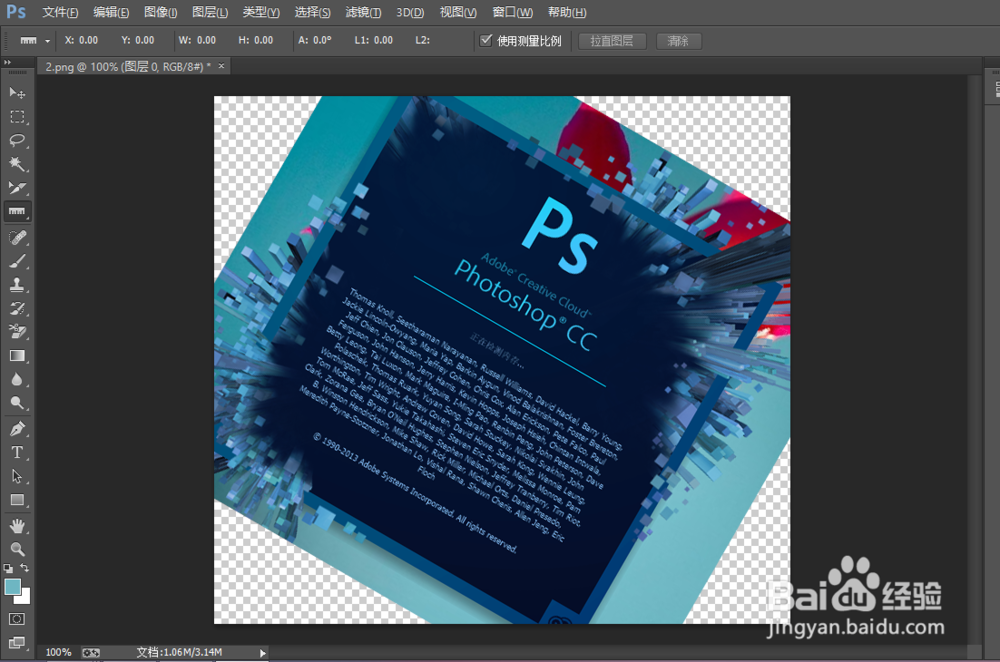Viewport: 1000px width, 662px height.
Task: Expand the toolbox panel with double arrows
Action: click(8, 62)
